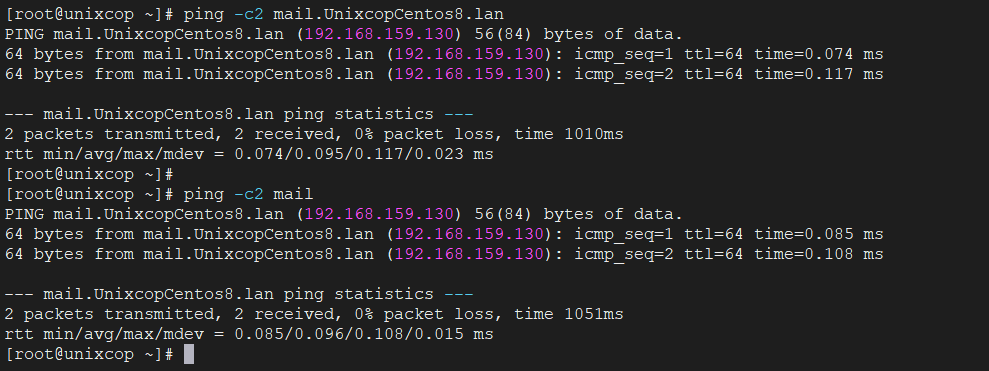Click the first ping -c2 mail.UnixcopCentos8.lan command
Image resolution: width=989 pixels, height=371 pixels.
coord(344,14)
